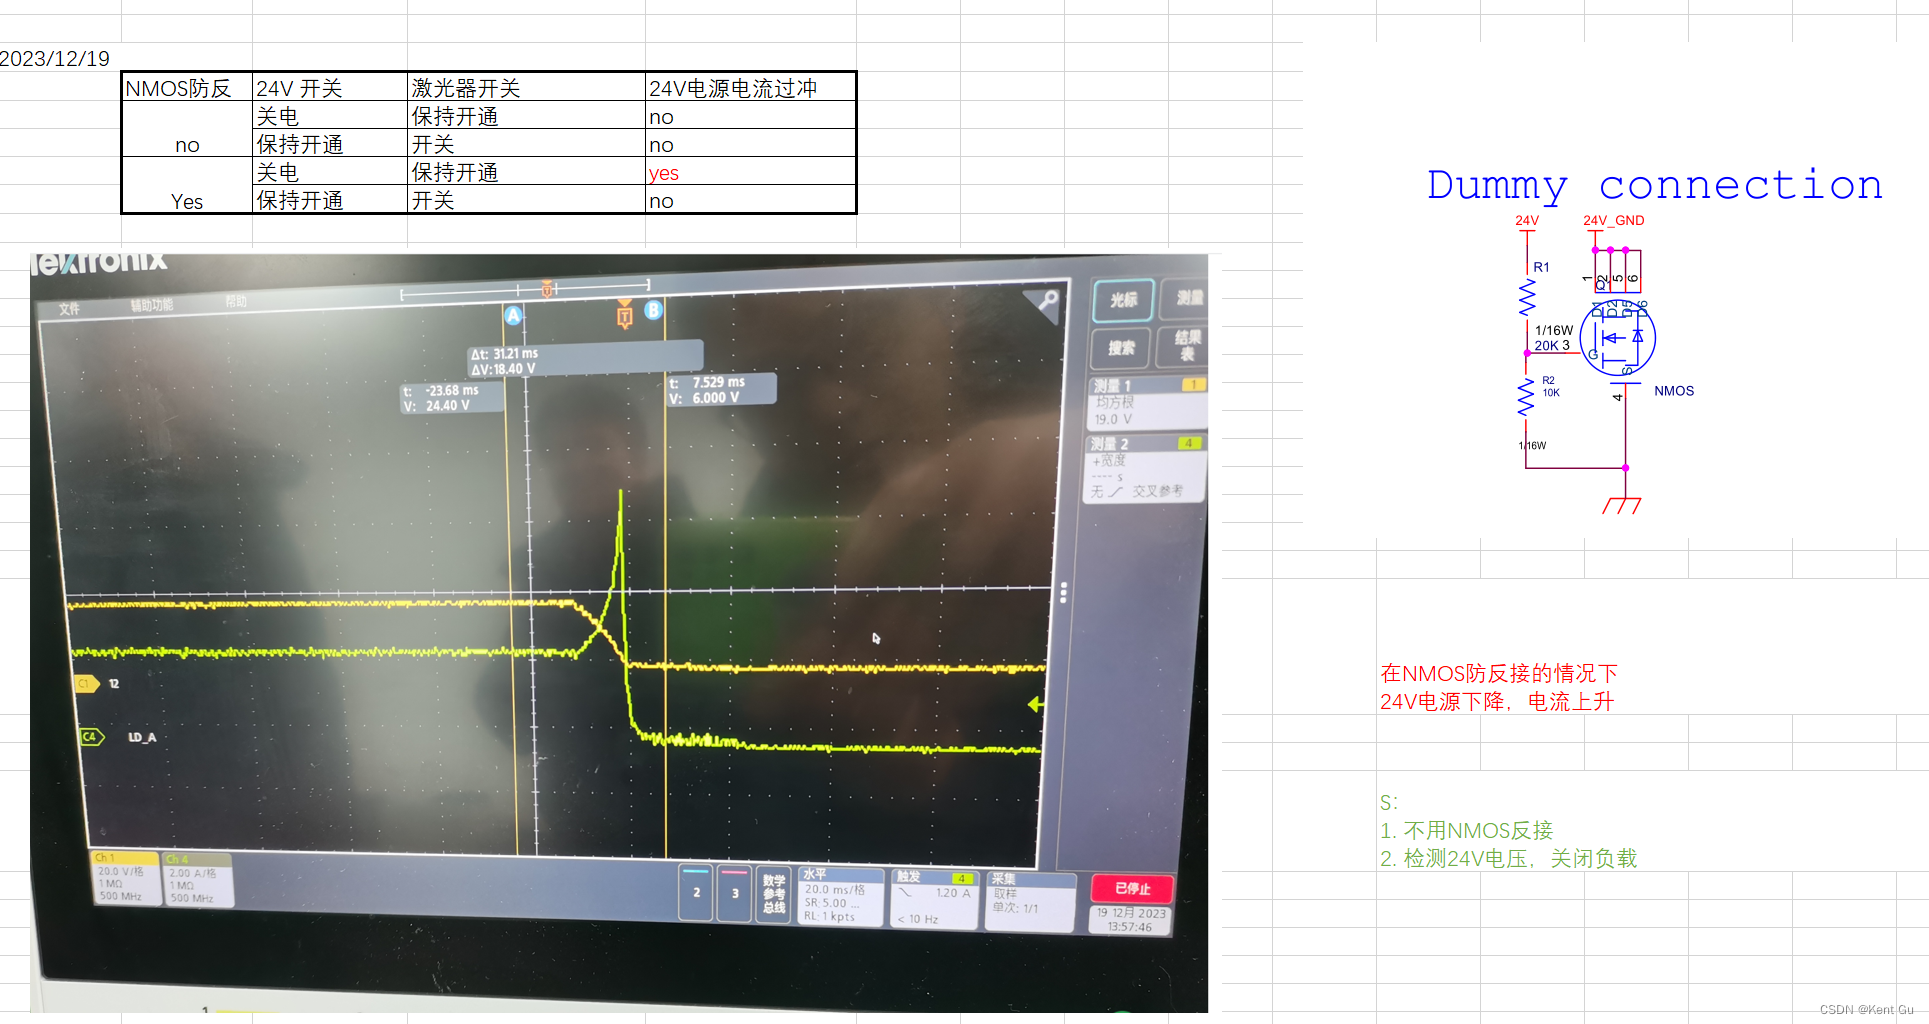Image resolution: width=1929 pixels, height=1024 pixels.
Task: Open the 文件 menu on the oscilloscope
Action: [x=69, y=309]
